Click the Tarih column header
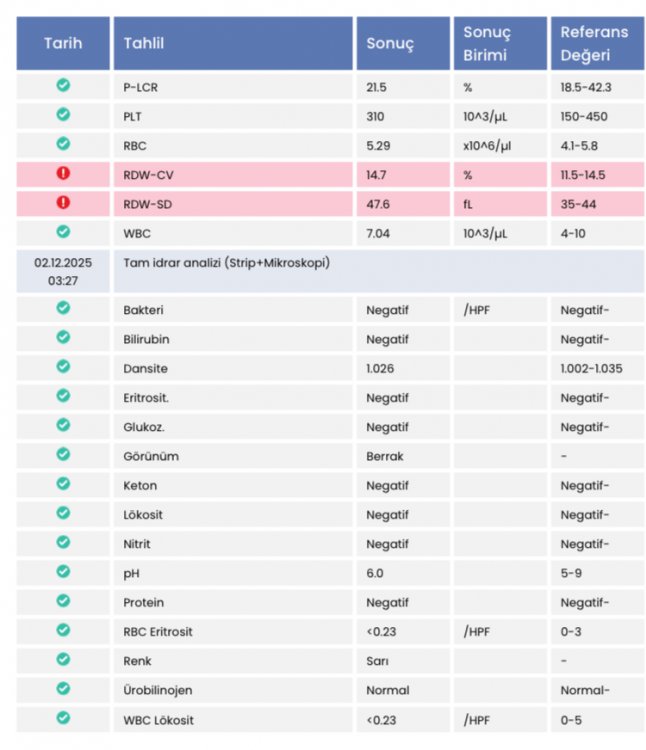The image size is (646, 750). coord(63,44)
